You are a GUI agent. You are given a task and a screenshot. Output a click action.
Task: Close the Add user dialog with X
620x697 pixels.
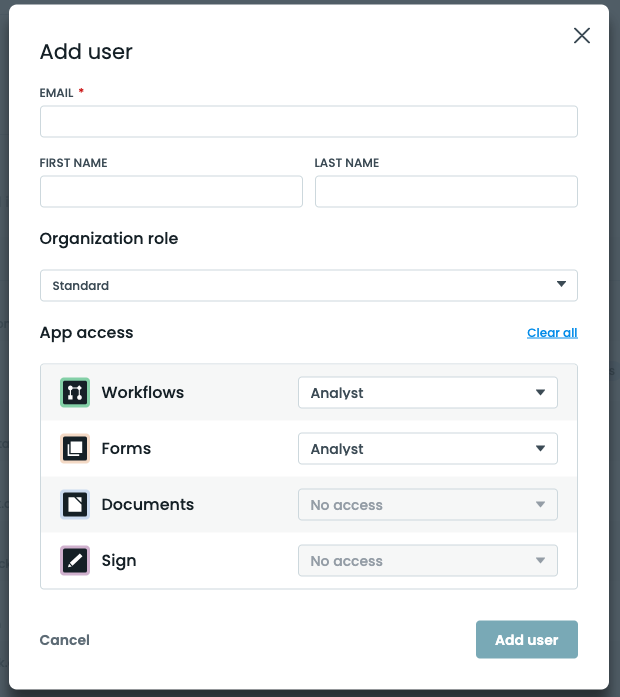(581, 36)
